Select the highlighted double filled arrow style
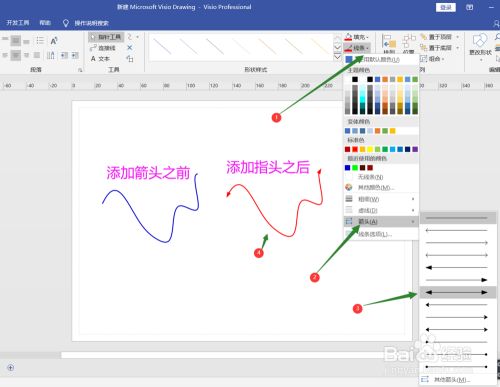The width and height of the screenshot is (500, 387). pos(457,292)
